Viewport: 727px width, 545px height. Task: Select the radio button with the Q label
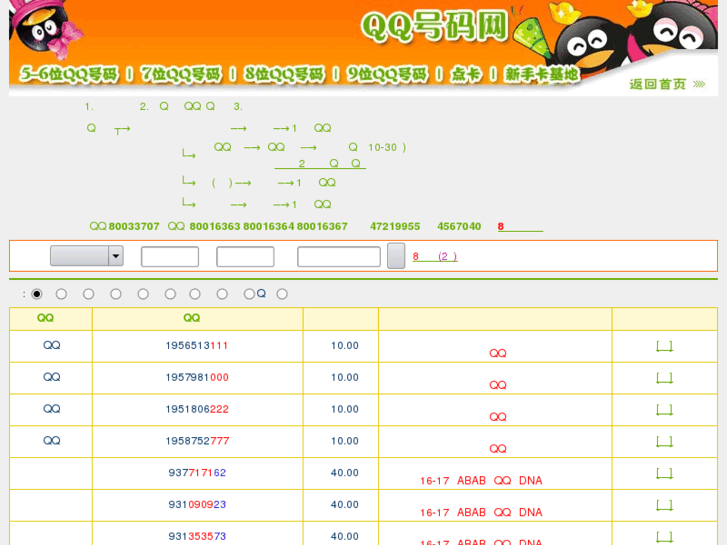click(249, 294)
